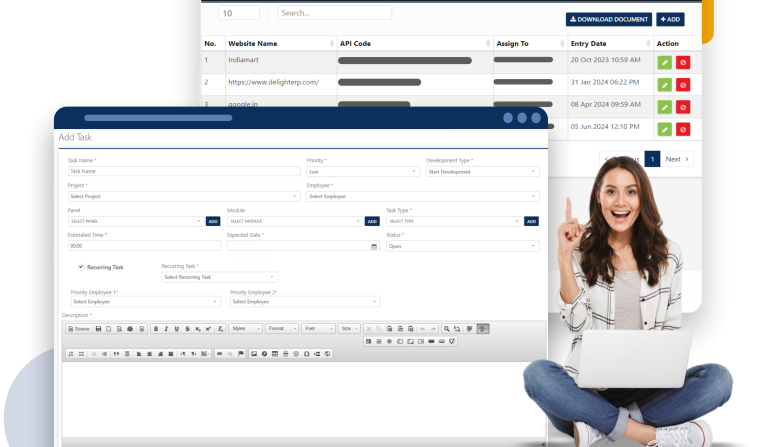This screenshot has height=447, width=770.
Task: Click the Download Document button
Action: [x=609, y=19]
